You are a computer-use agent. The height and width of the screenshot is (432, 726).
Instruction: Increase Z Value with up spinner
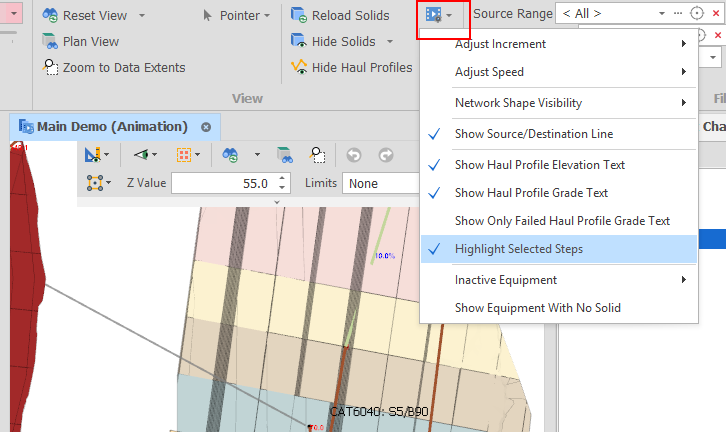pos(282,178)
